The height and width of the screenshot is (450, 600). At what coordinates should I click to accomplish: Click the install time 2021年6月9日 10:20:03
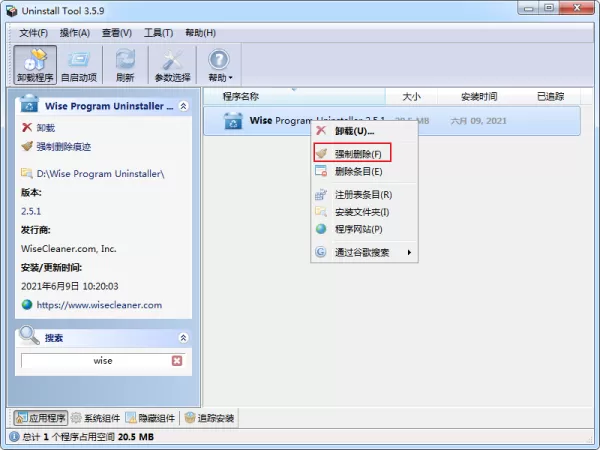click(70, 286)
